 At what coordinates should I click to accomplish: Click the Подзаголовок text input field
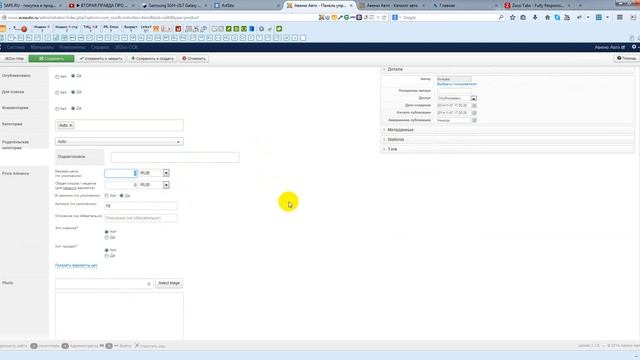click(175, 157)
